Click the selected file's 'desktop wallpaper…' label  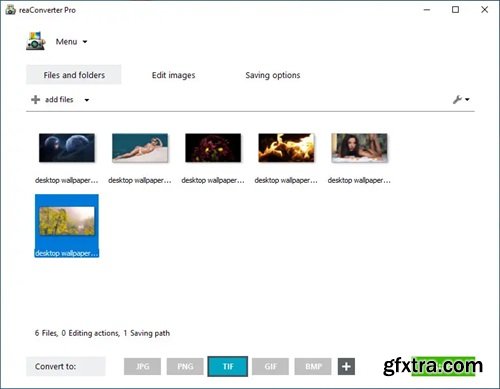[67, 253]
